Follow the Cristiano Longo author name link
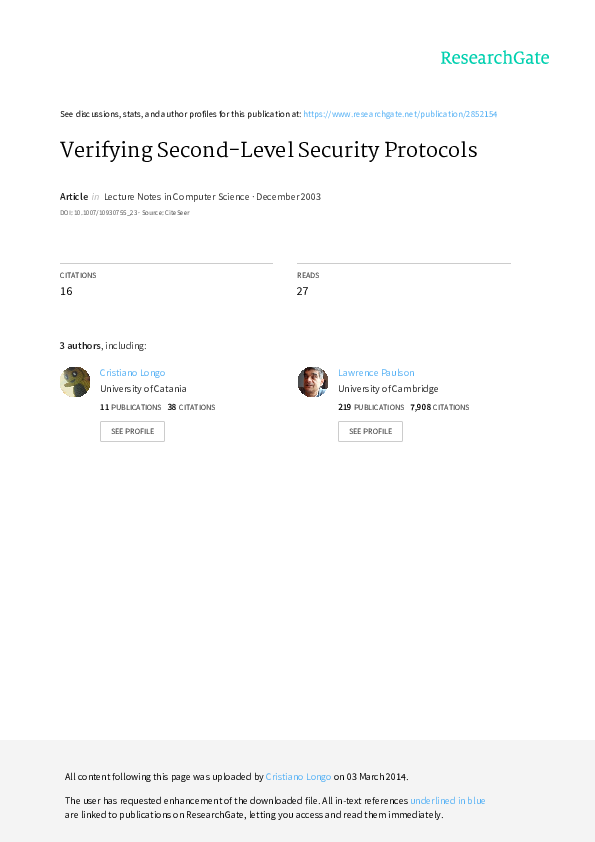 tap(132, 373)
